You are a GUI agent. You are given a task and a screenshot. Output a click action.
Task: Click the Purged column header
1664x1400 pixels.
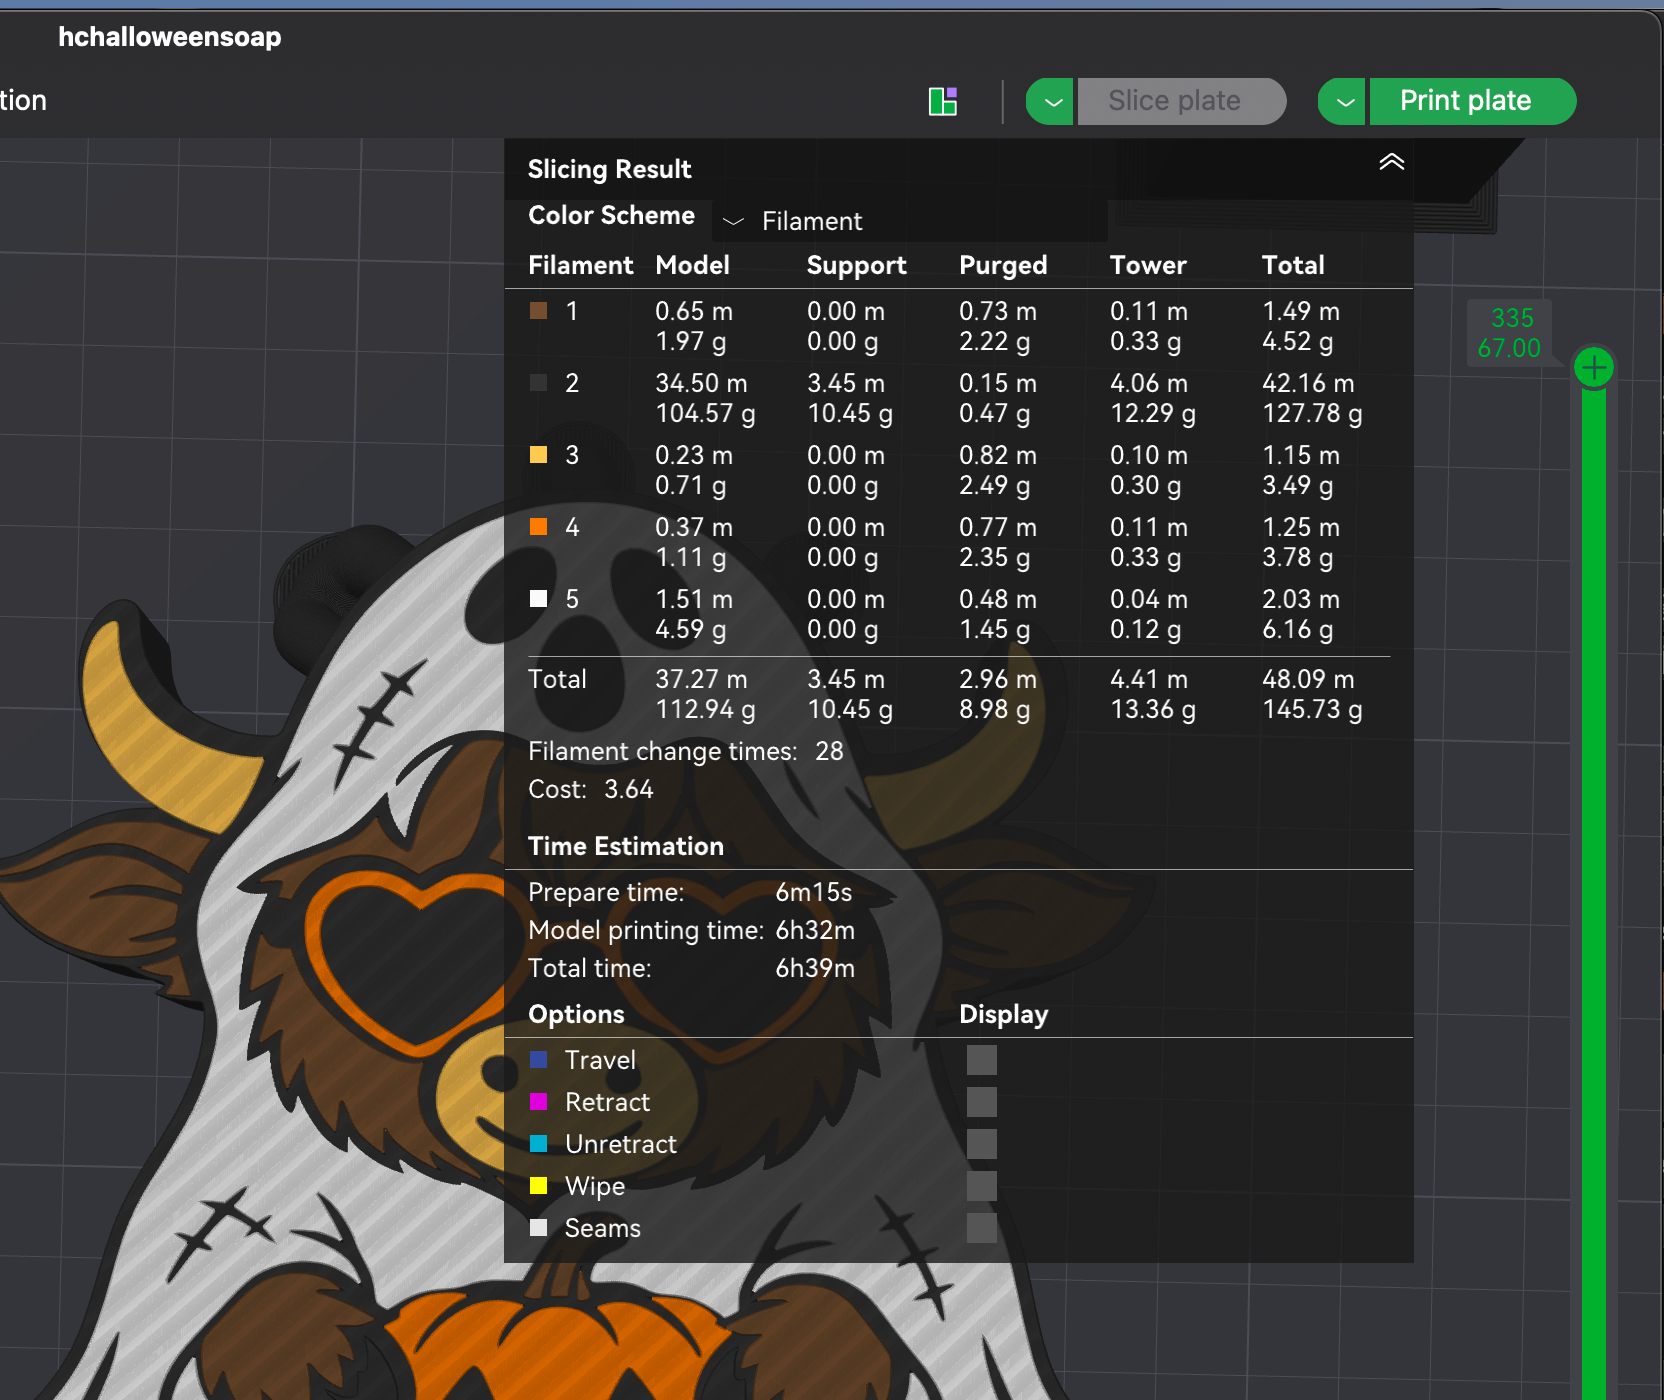[1003, 265]
